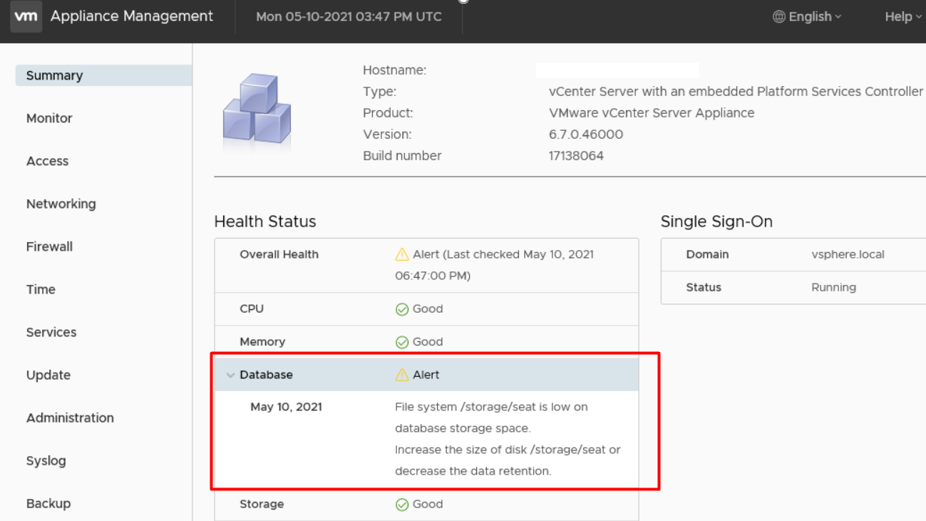The height and width of the screenshot is (521, 926).
Task: Click the Overall Health warning triangle icon
Action: 402,255
